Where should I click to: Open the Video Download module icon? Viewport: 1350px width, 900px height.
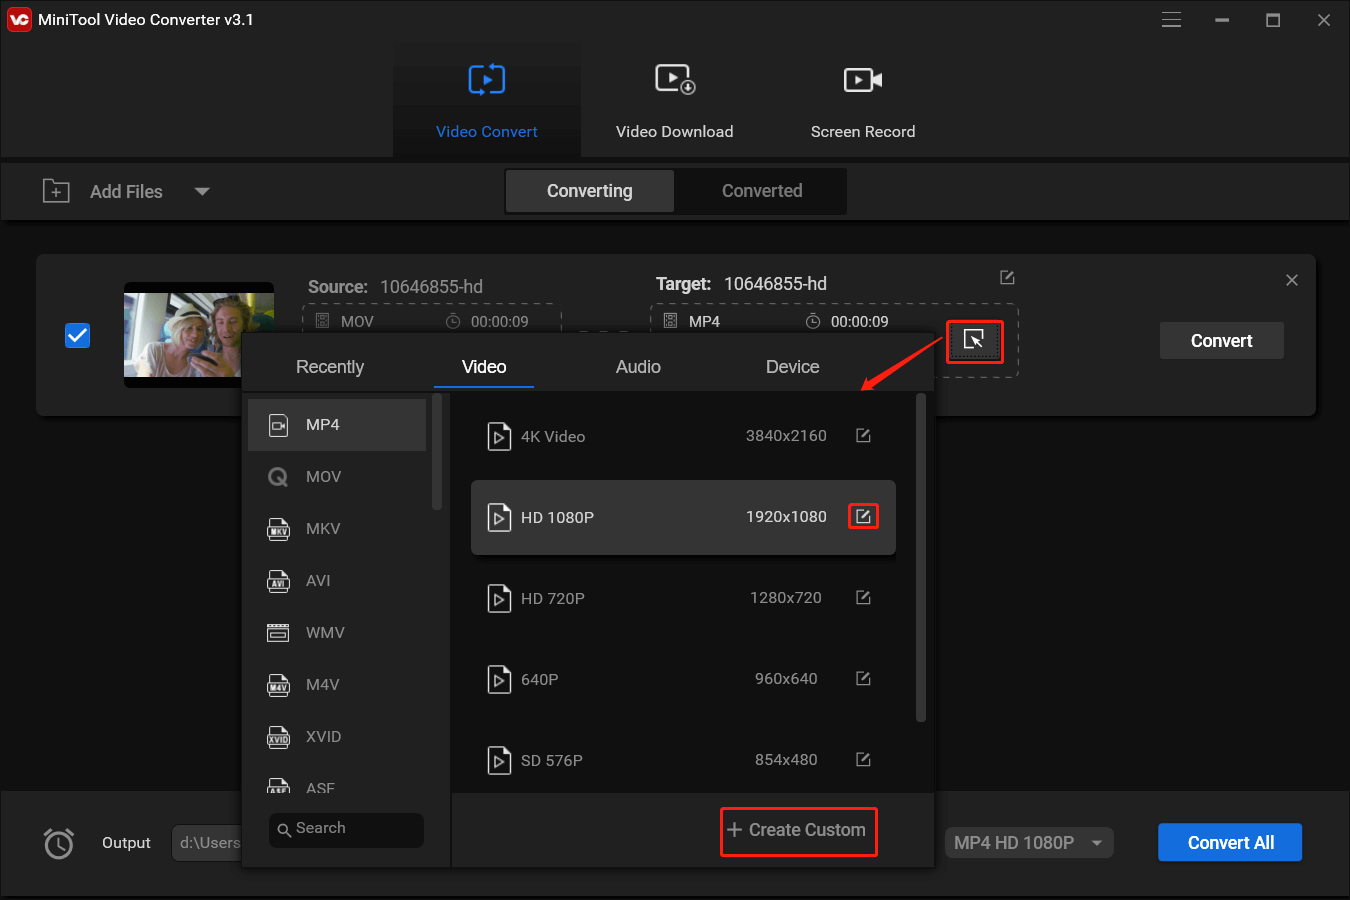(x=675, y=80)
